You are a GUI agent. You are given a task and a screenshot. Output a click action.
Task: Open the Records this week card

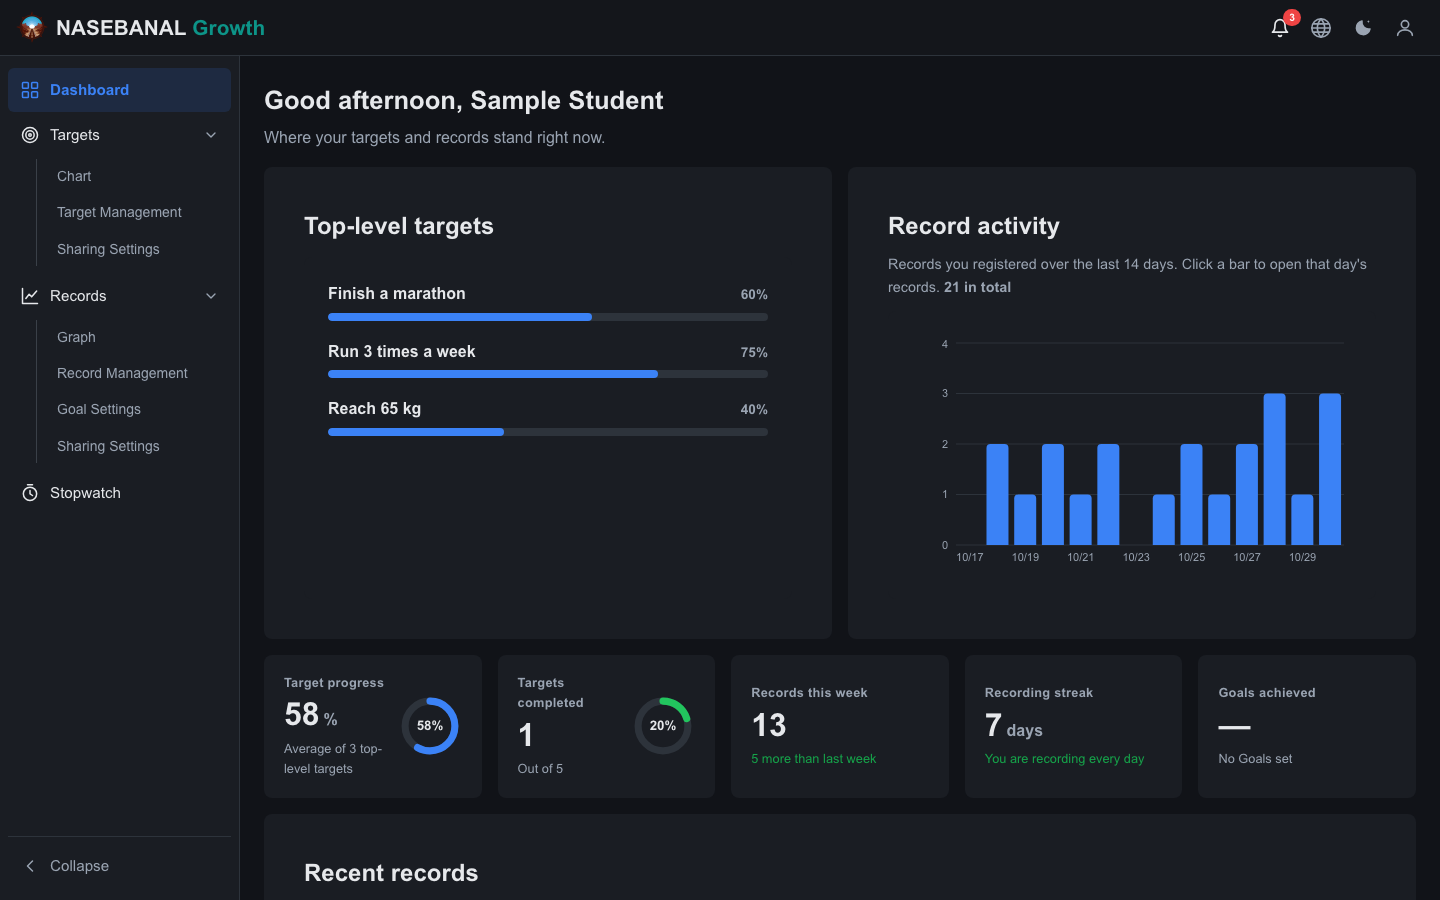coord(840,726)
